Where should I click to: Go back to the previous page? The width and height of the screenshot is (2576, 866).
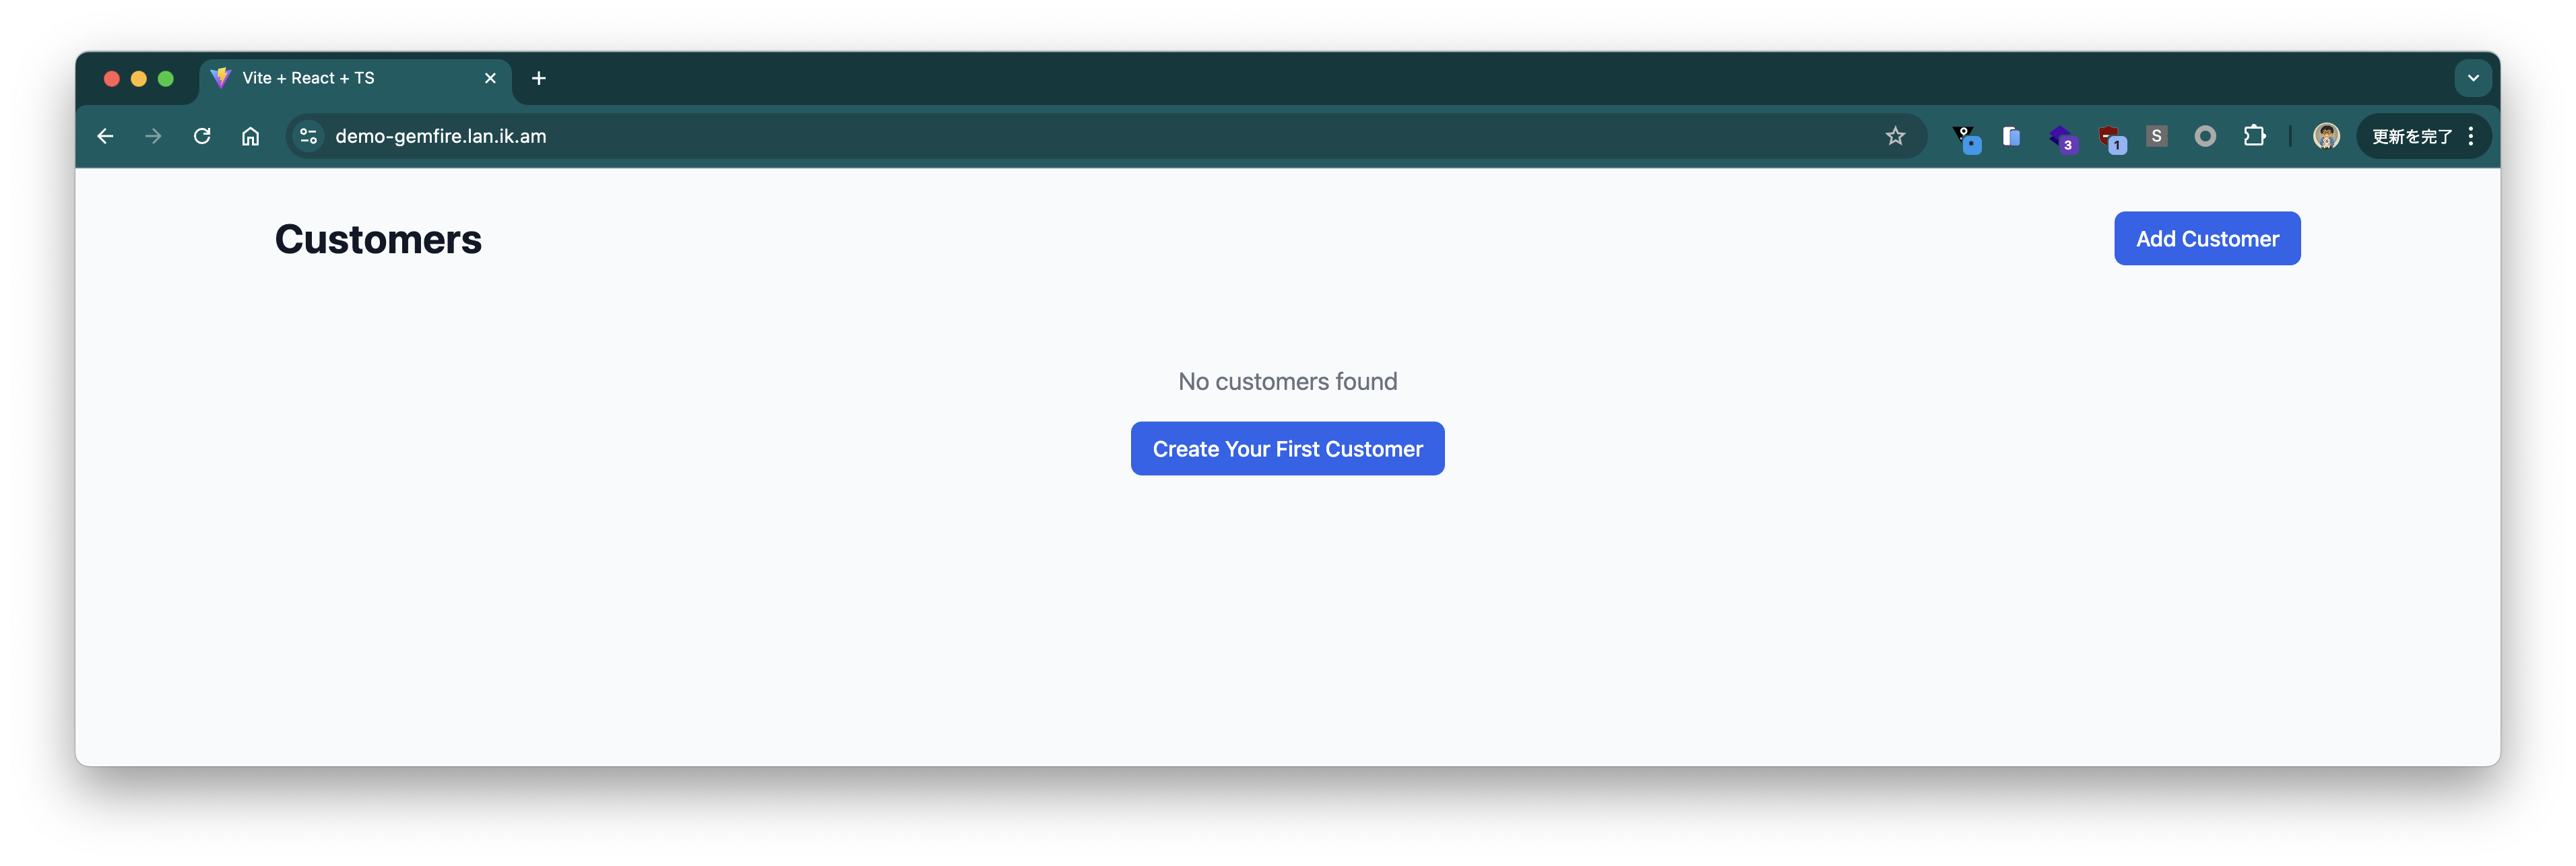click(x=105, y=136)
